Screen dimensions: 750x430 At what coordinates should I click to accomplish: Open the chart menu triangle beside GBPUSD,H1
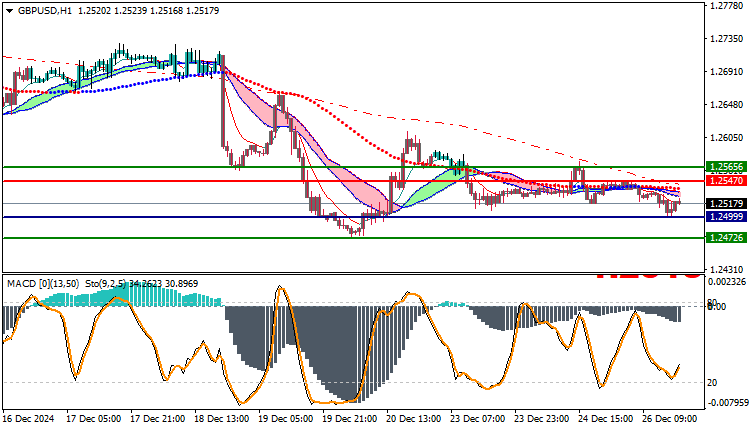(10, 11)
